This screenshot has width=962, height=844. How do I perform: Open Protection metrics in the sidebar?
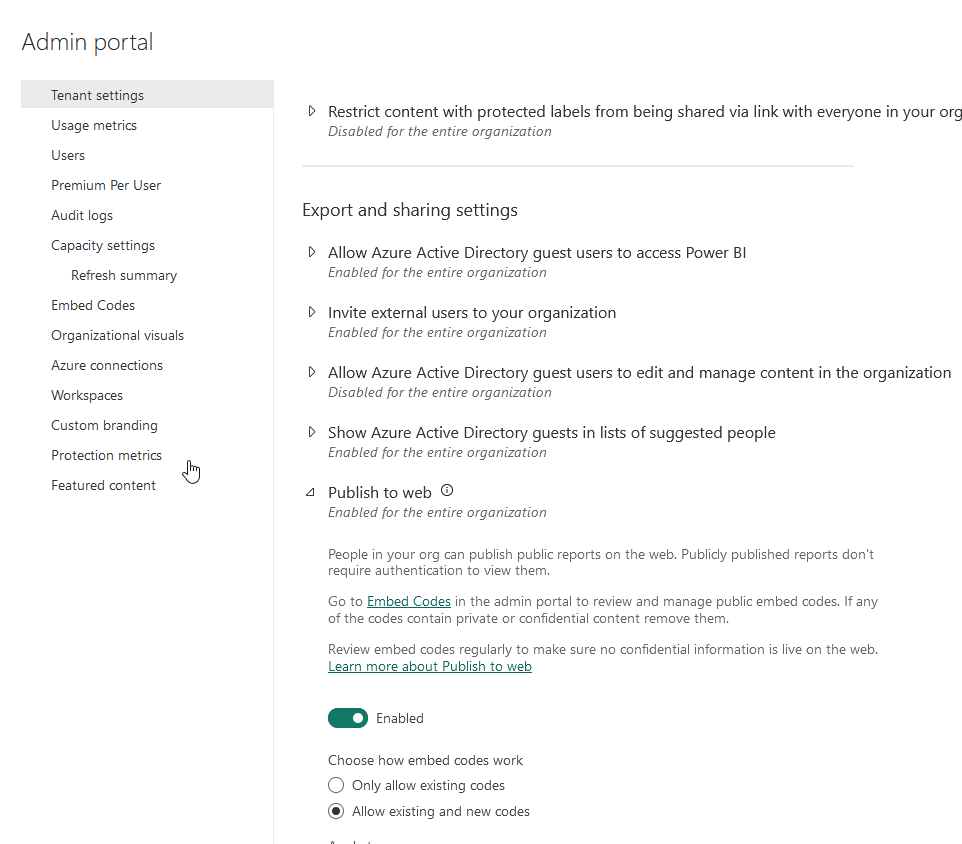click(x=106, y=455)
